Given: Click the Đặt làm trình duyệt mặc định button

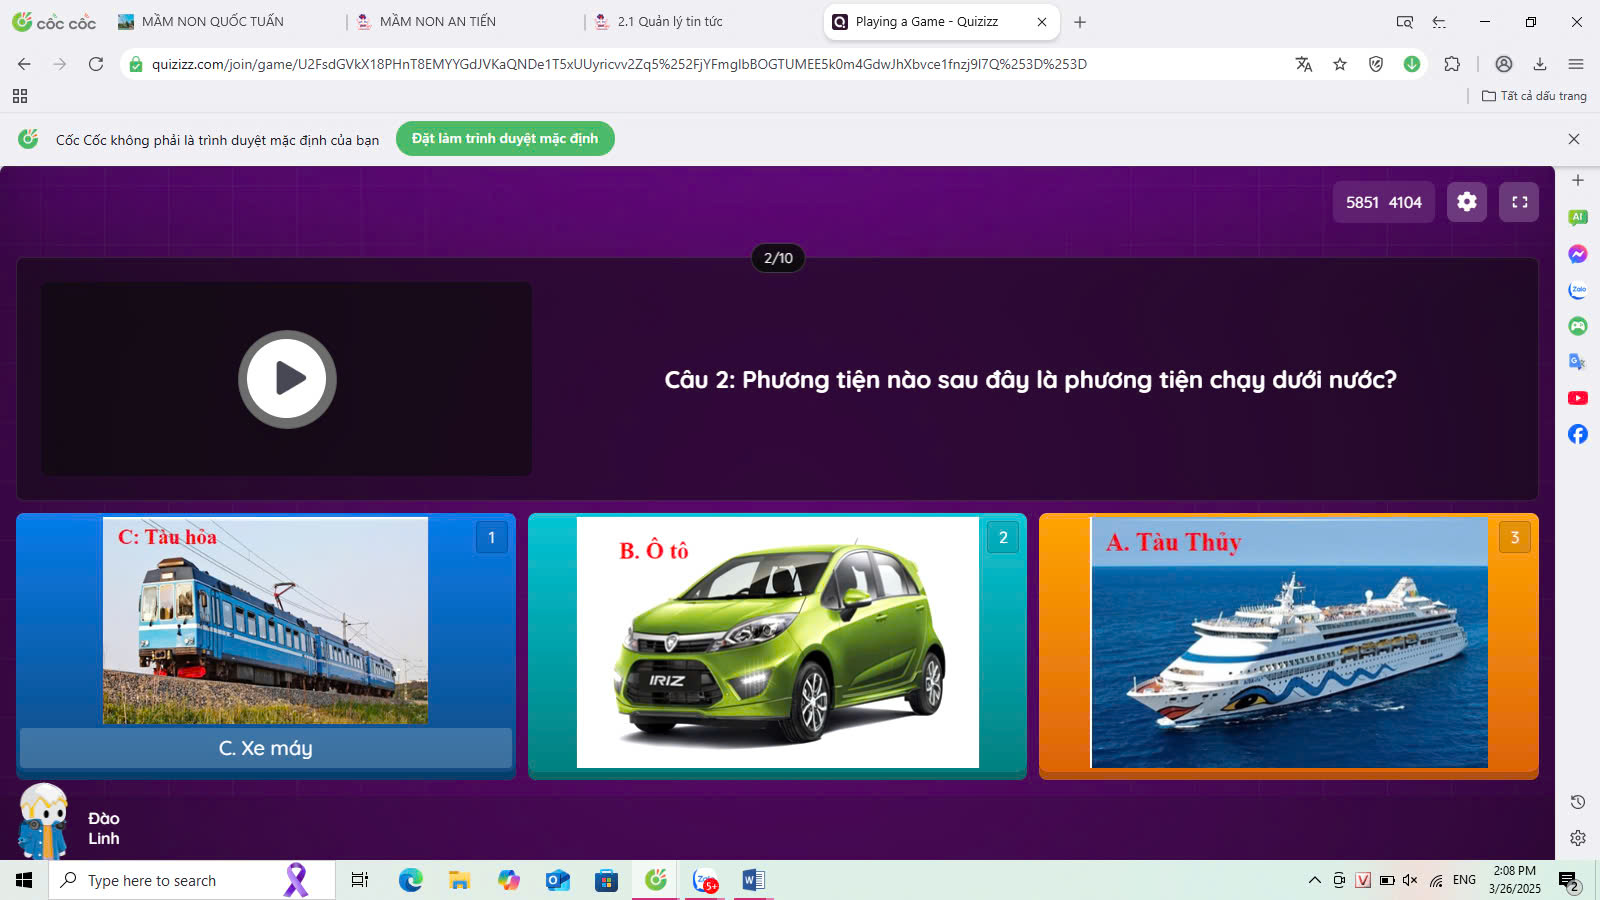Looking at the screenshot, I should coord(505,139).
